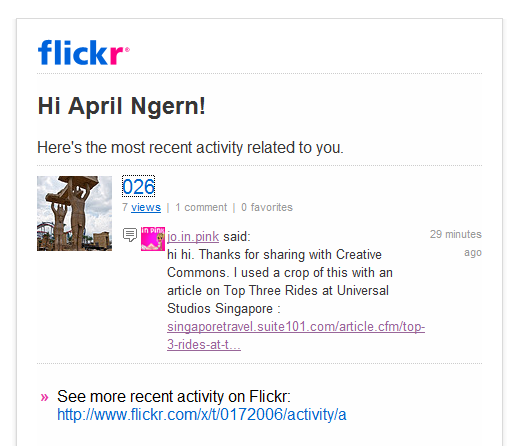Click the 'Here's the most recent activity' line
The image size is (527, 446).
tap(190, 148)
